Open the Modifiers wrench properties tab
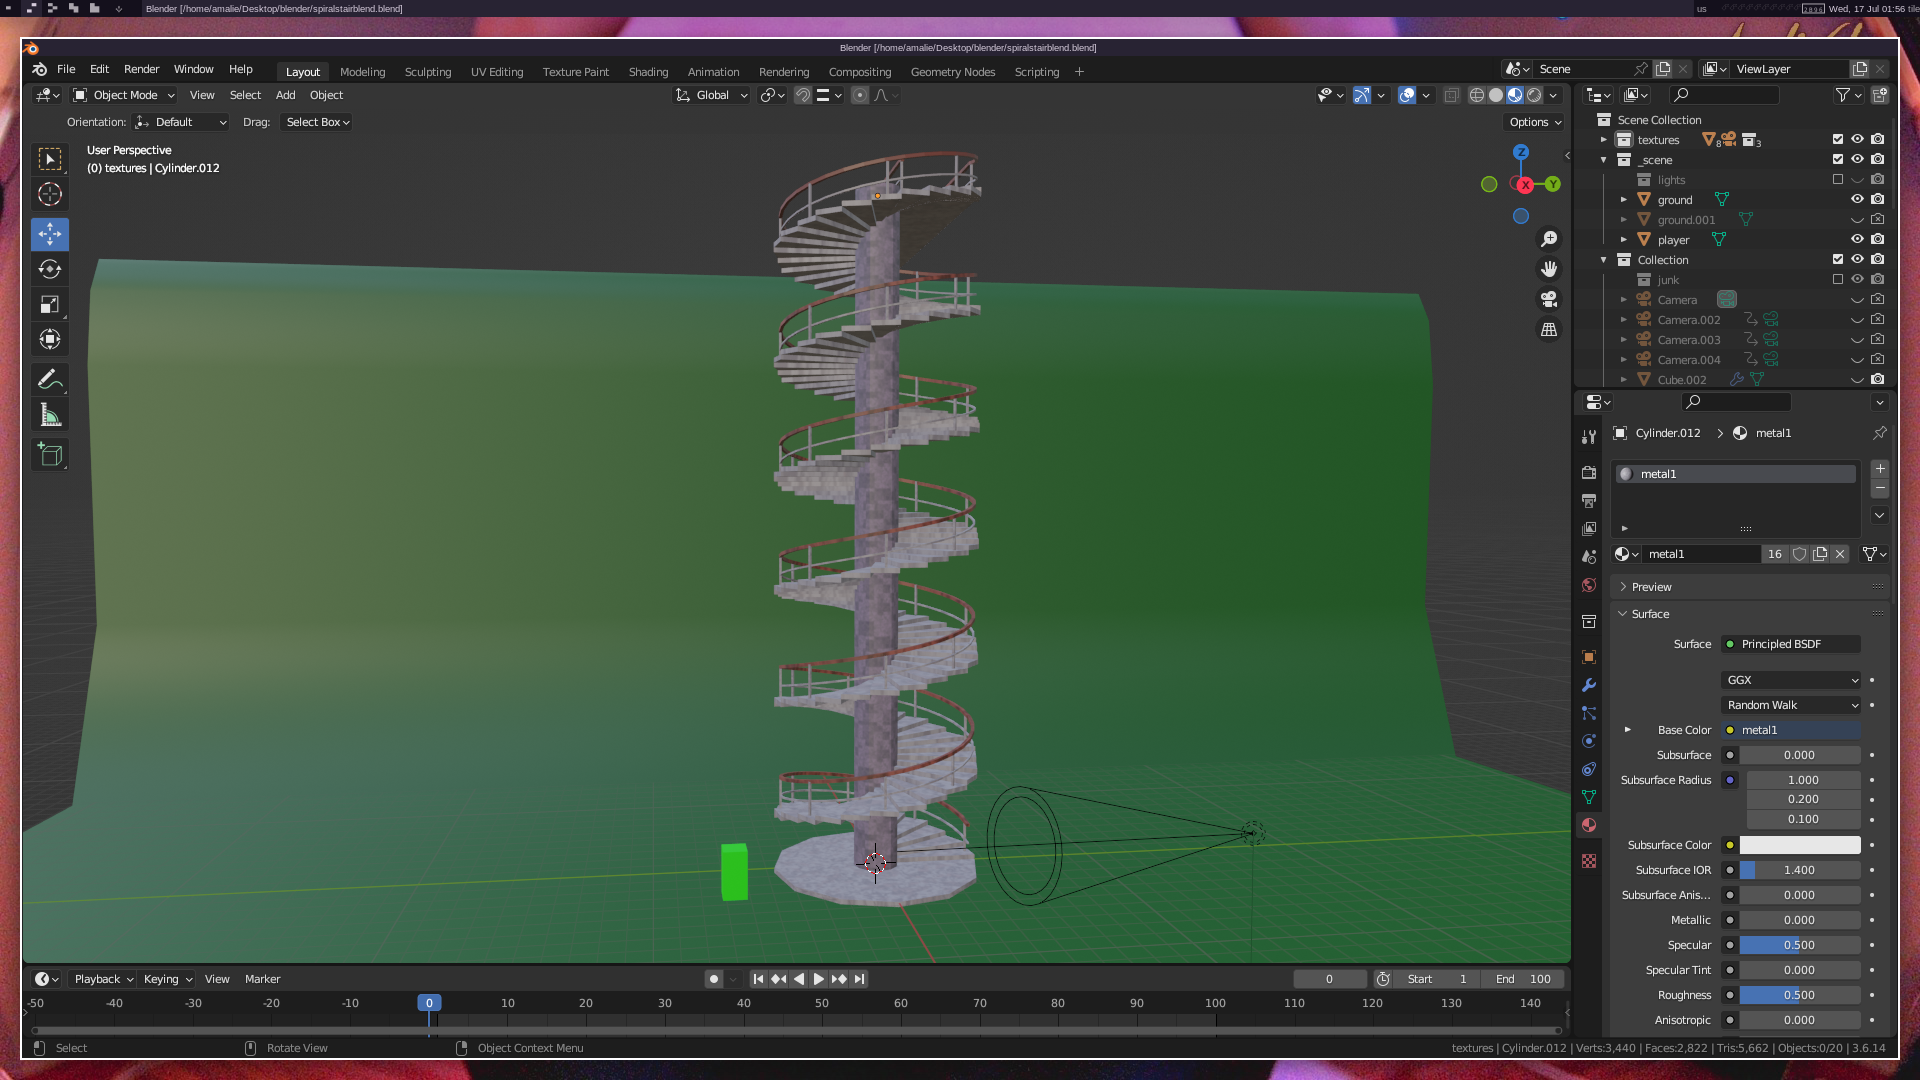Viewport: 1920px width, 1080px height. [1589, 685]
